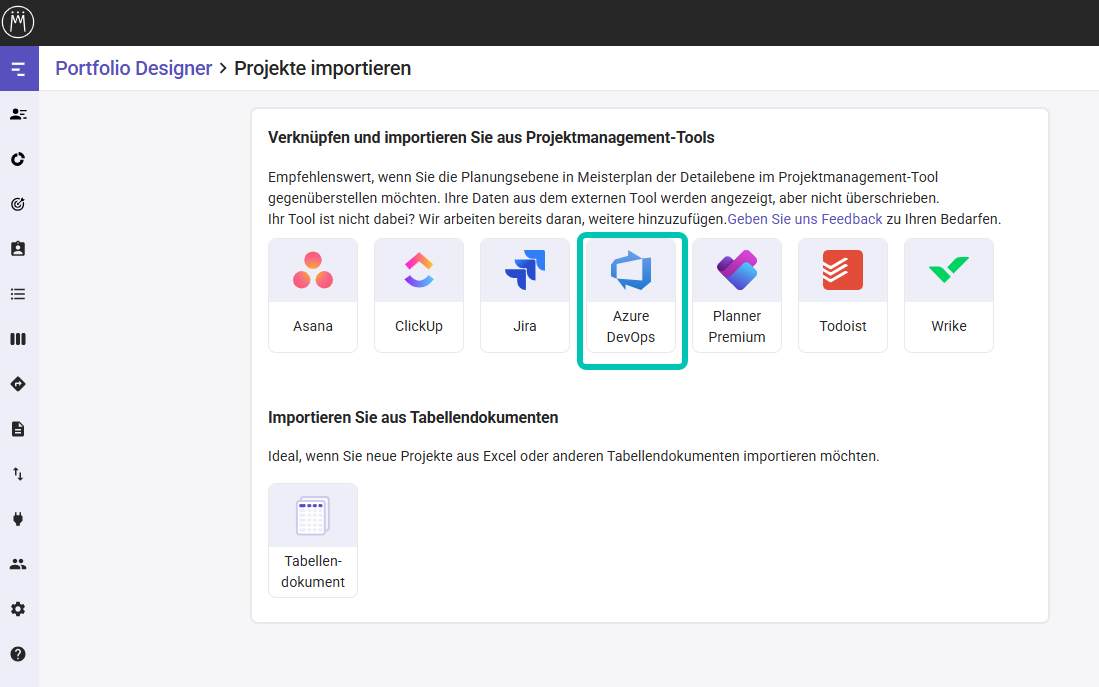Open the target goals icon in sidebar
This screenshot has width=1099, height=687.
[x=18, y=204]
